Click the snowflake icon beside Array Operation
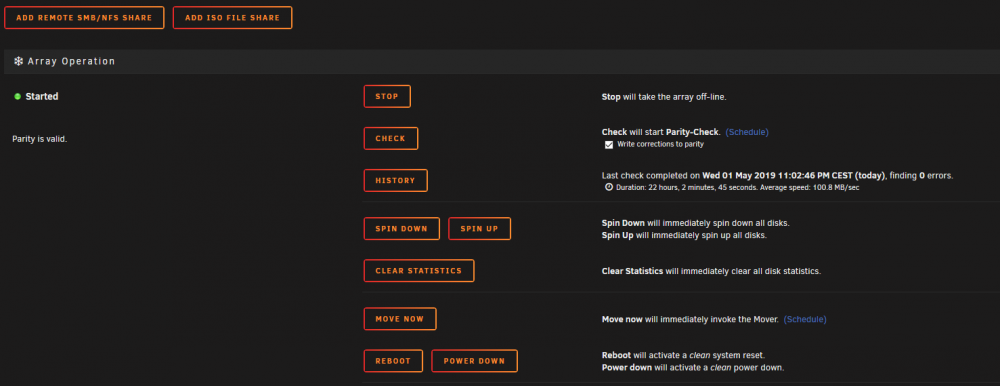1000x386 pixels. [18, 61]
